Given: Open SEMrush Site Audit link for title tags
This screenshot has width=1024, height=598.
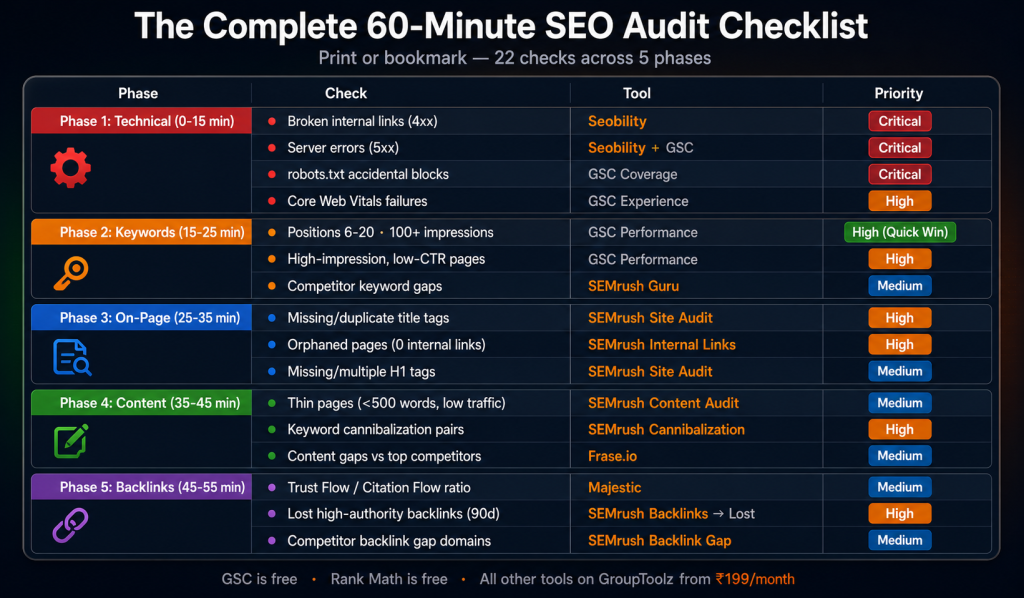Looking at the screenshot, I should pyautogui.click(x=650, y=318).
